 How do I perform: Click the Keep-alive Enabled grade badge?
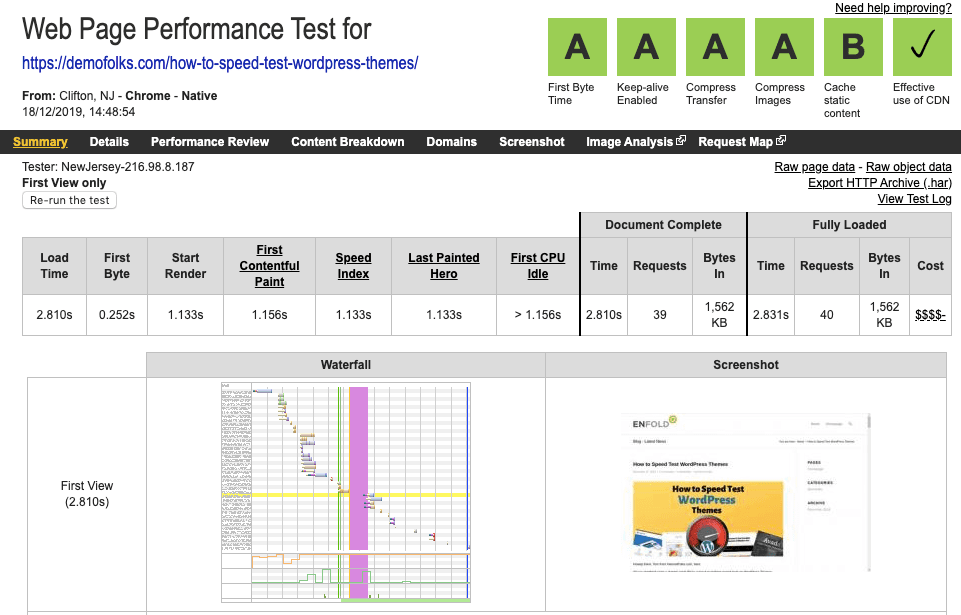tap(647, 47)
